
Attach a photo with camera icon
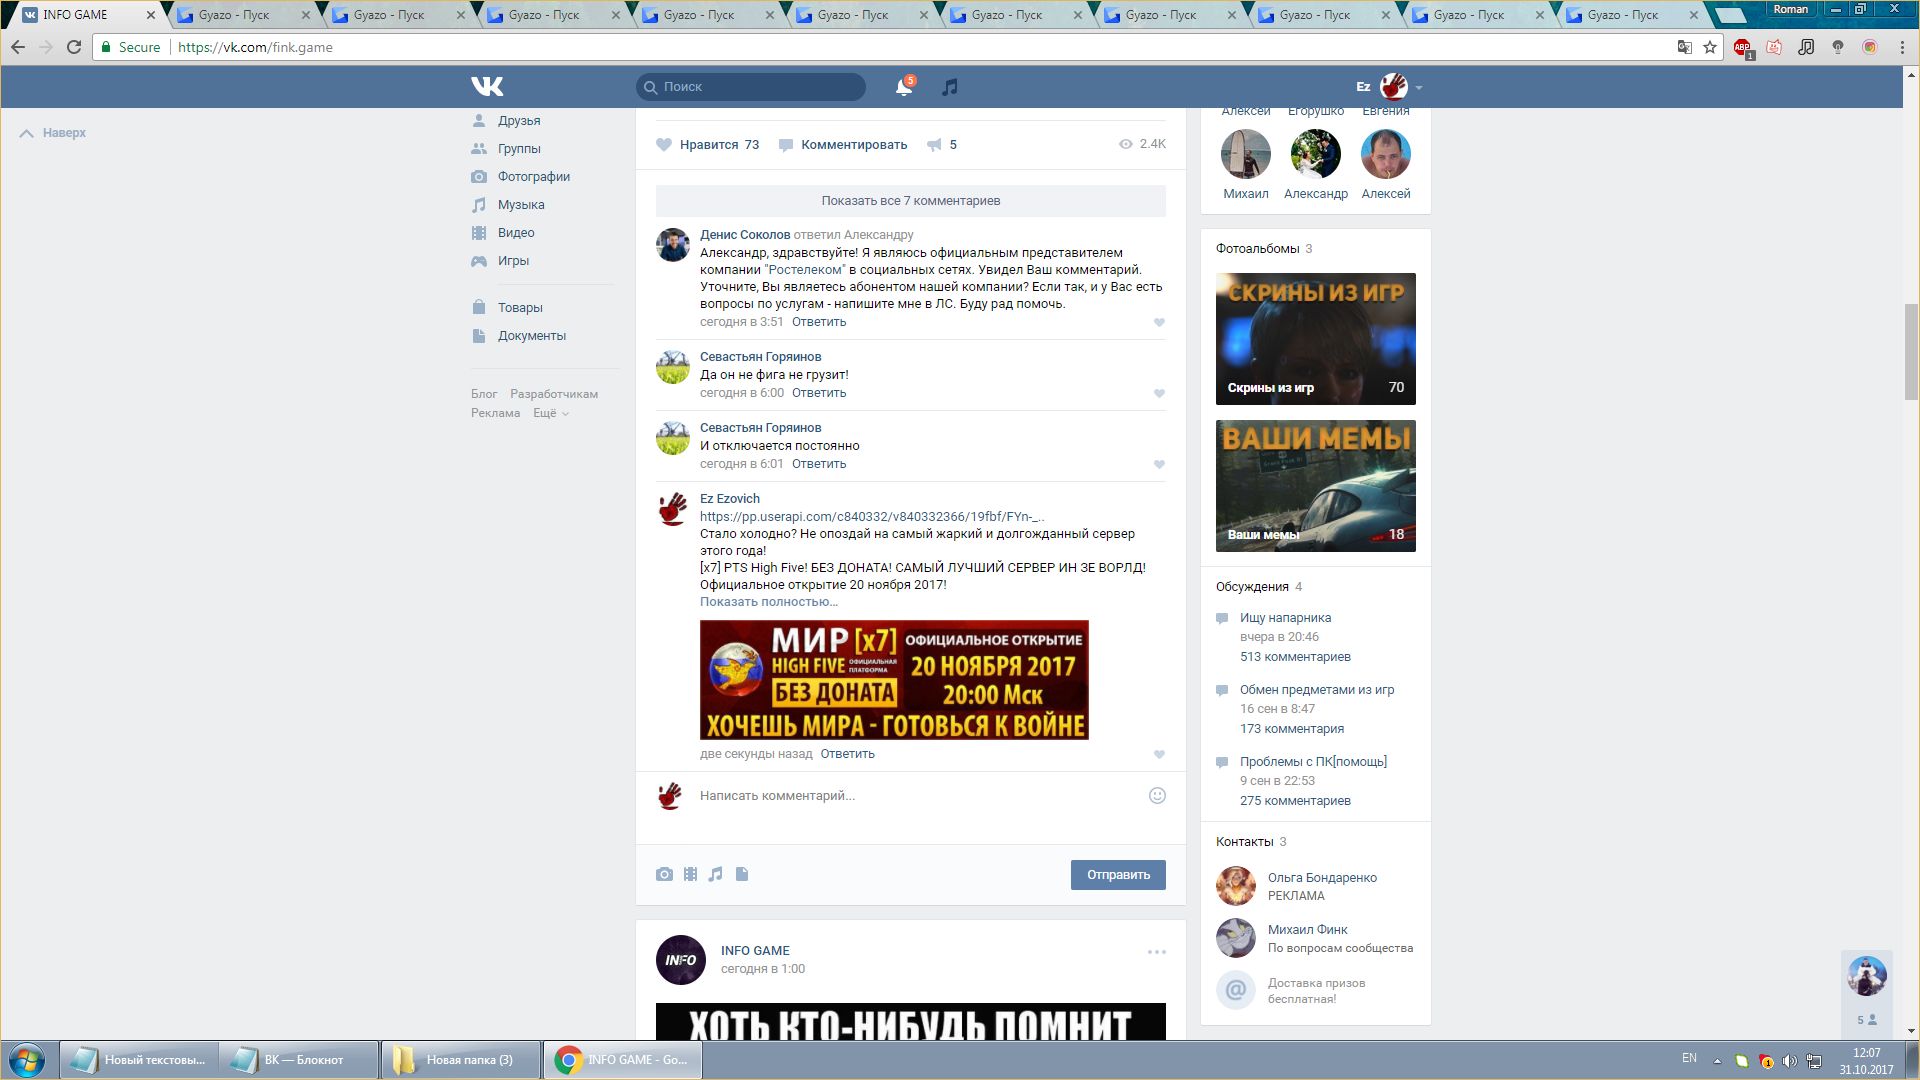click(664, 874)
